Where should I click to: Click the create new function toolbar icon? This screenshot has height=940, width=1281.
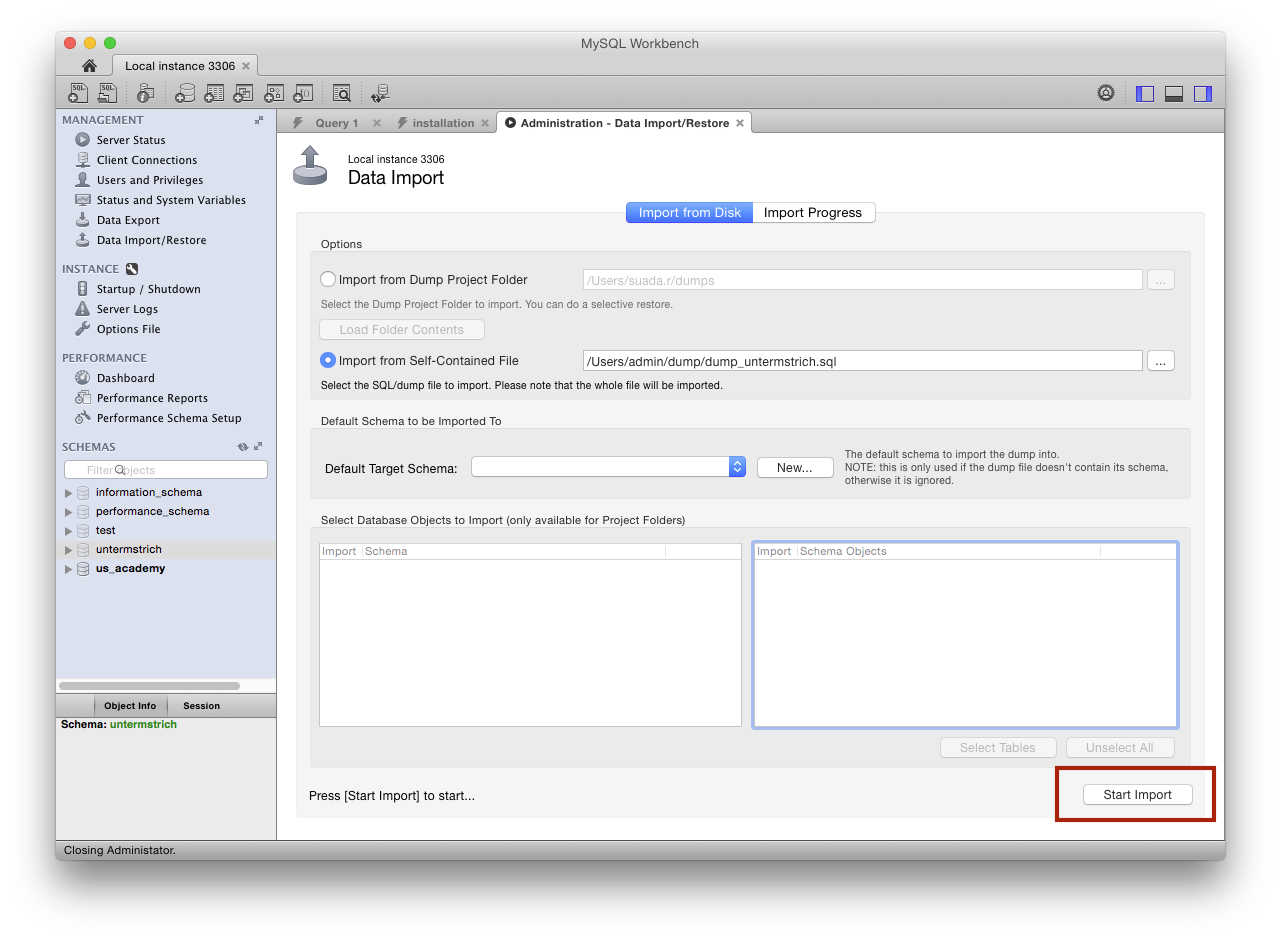[303, 93]
